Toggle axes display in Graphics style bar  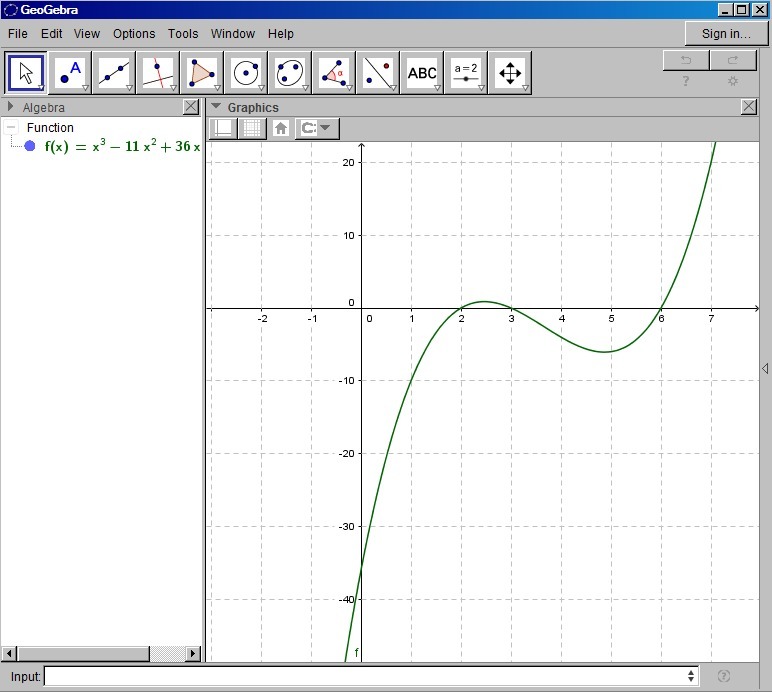[222, 128]
